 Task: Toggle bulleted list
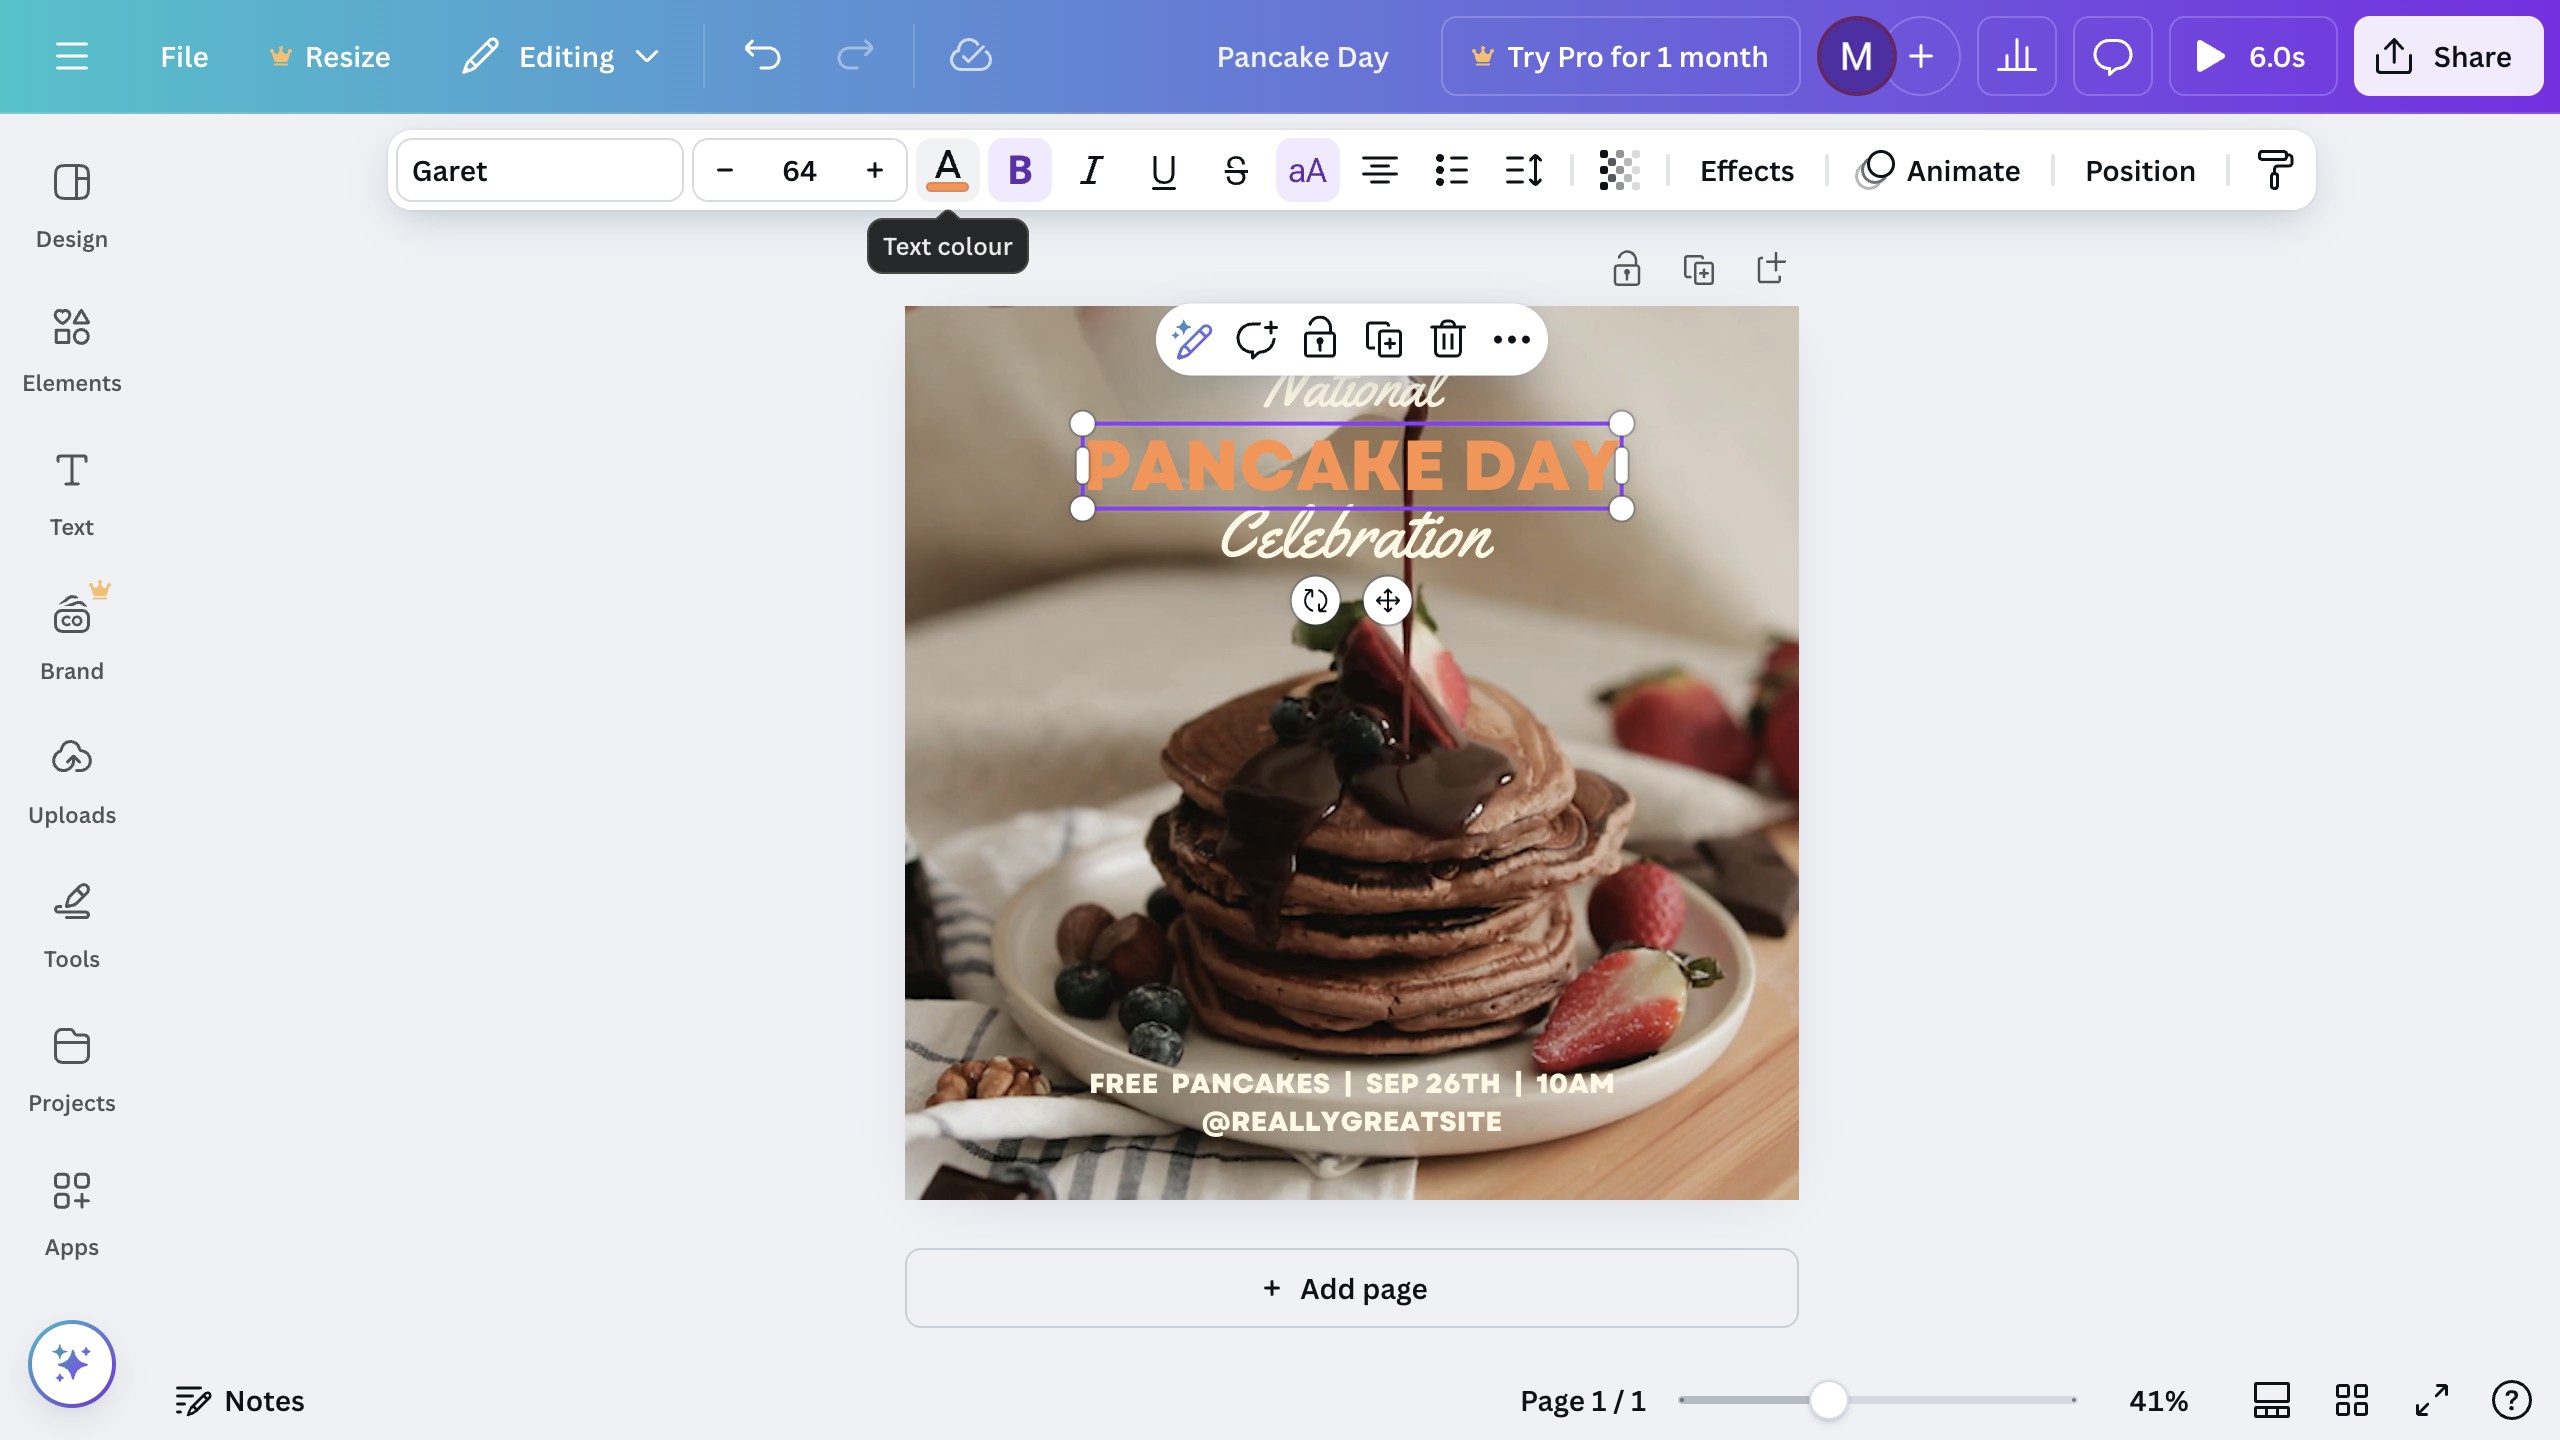[x=1451, y=171]
